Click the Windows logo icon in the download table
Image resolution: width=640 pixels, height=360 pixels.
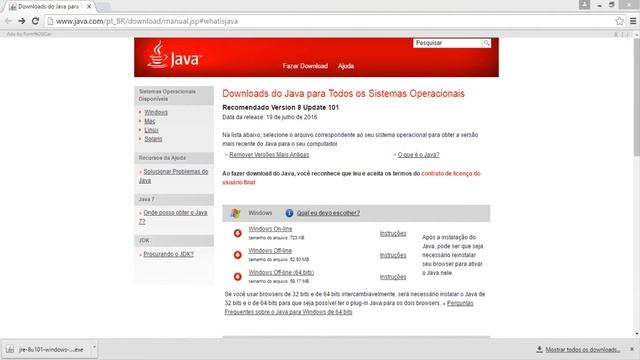pyautogui.click(x=235, y=213)
